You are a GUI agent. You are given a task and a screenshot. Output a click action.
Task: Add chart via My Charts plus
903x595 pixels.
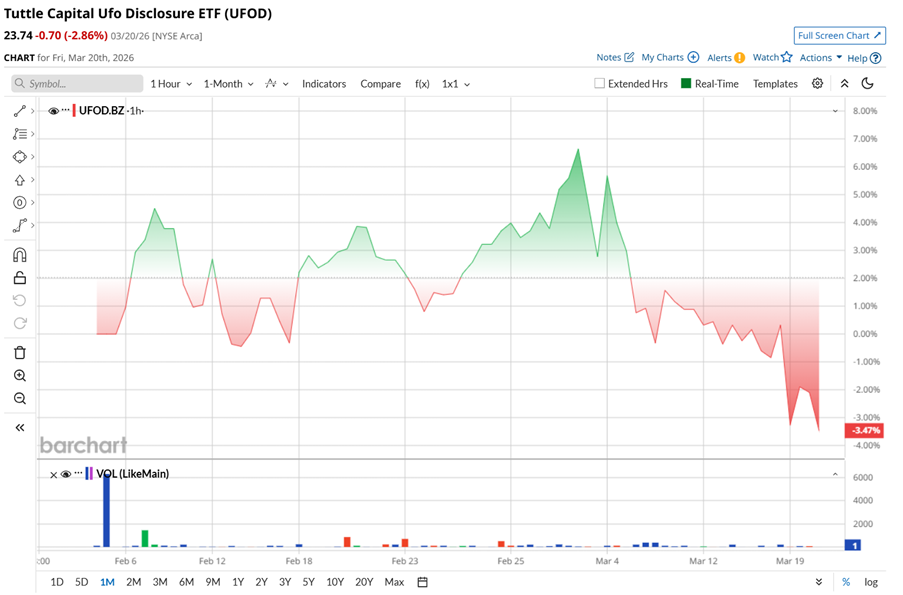tap(693, 57)
